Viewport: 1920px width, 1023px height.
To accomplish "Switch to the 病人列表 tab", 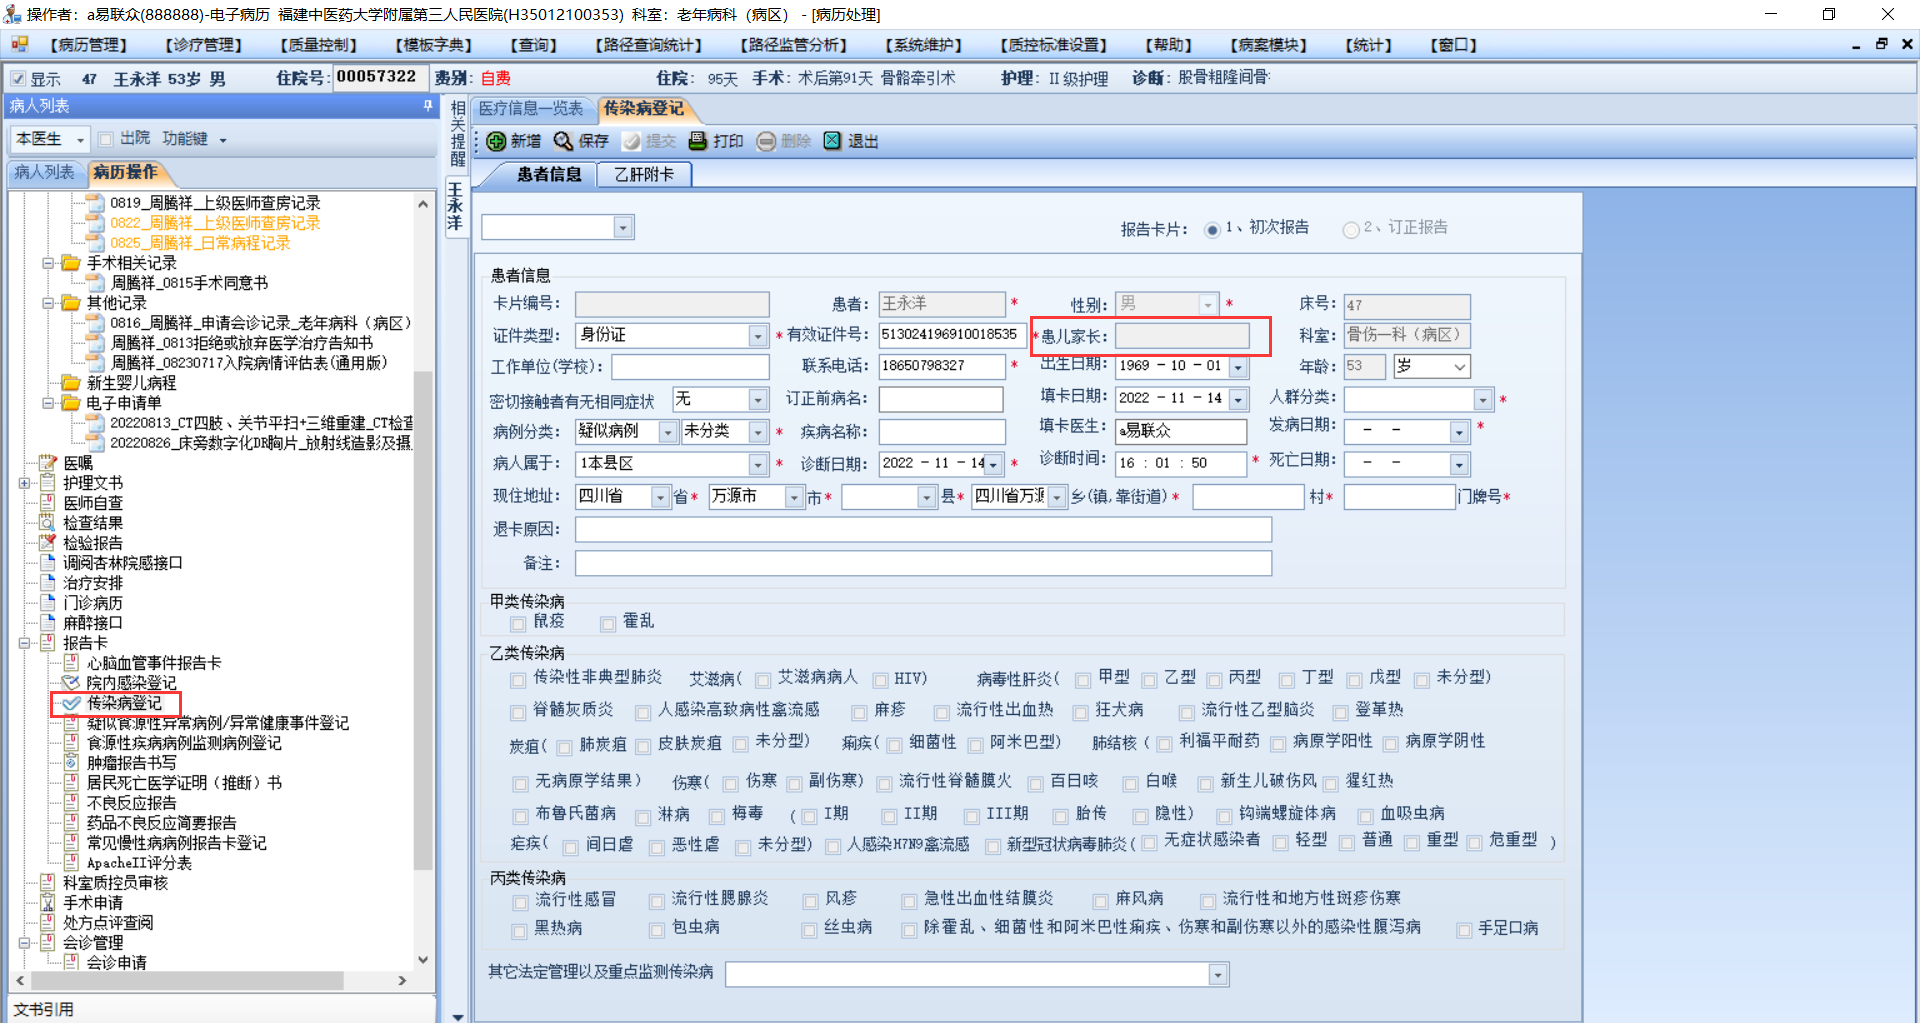I will (44, 173).
